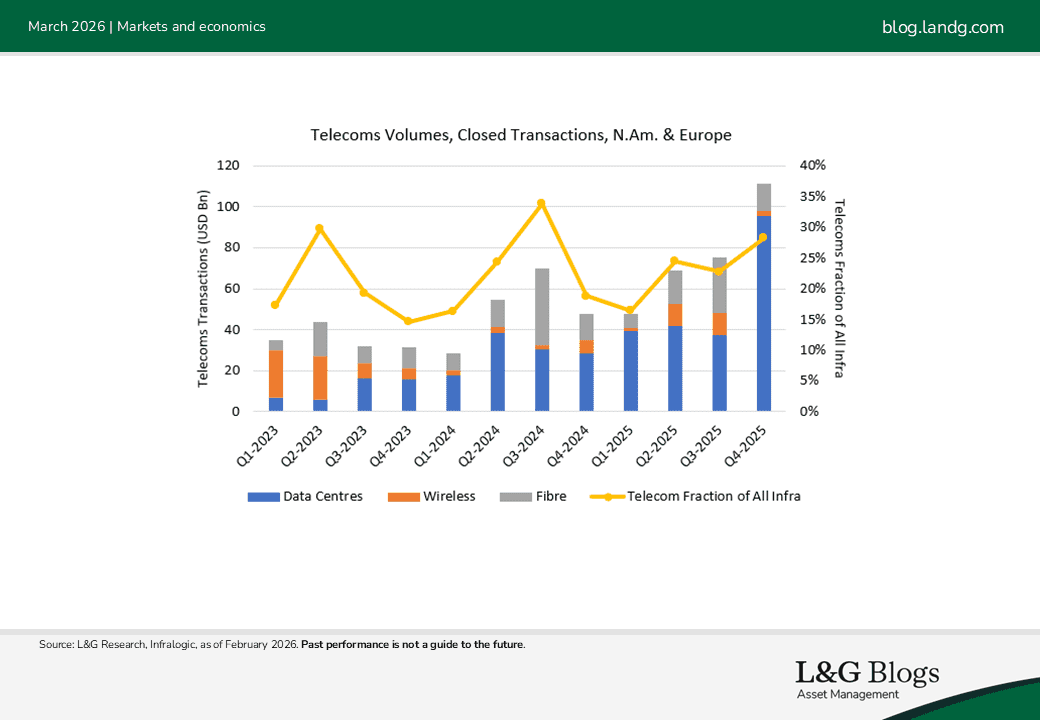Click the L&G Blogs logo
This screenshot has width=1040, height=720.
(x=867, y=674)
